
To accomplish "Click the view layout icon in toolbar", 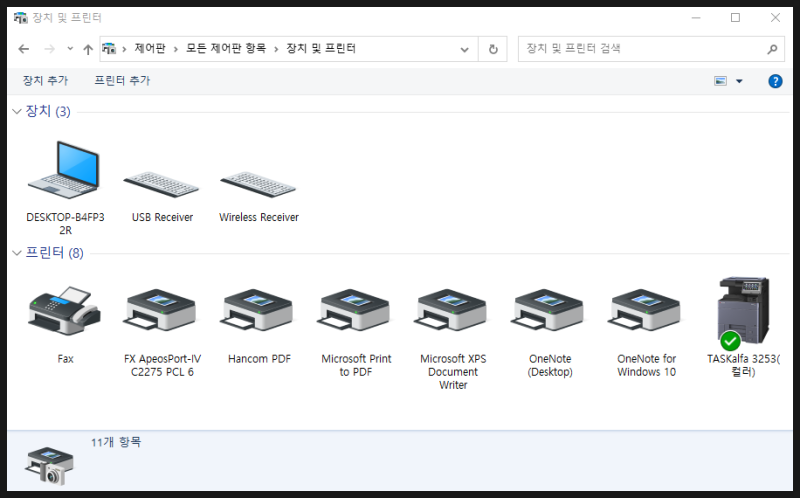I will click(x=720, y=81).
